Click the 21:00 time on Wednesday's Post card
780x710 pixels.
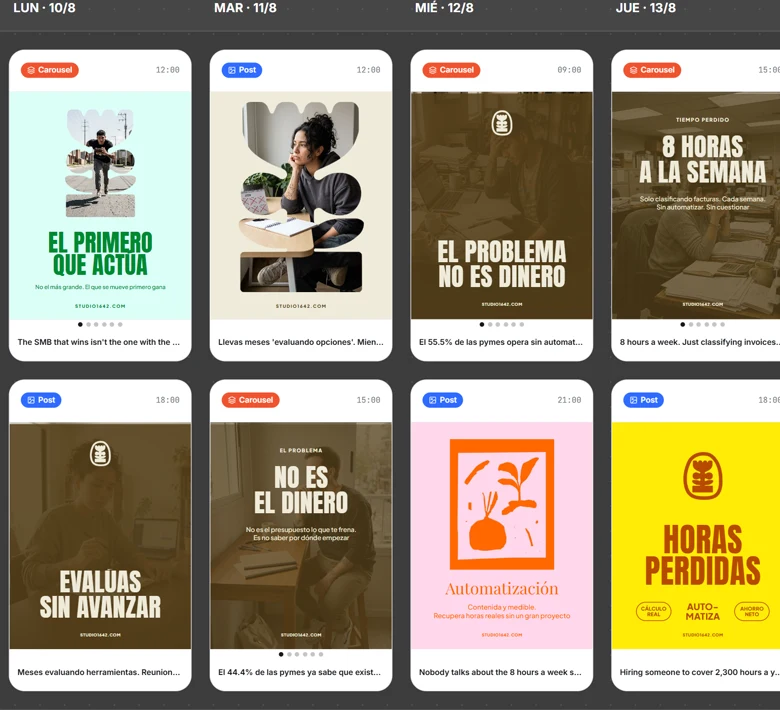click(x=569, y=400)
